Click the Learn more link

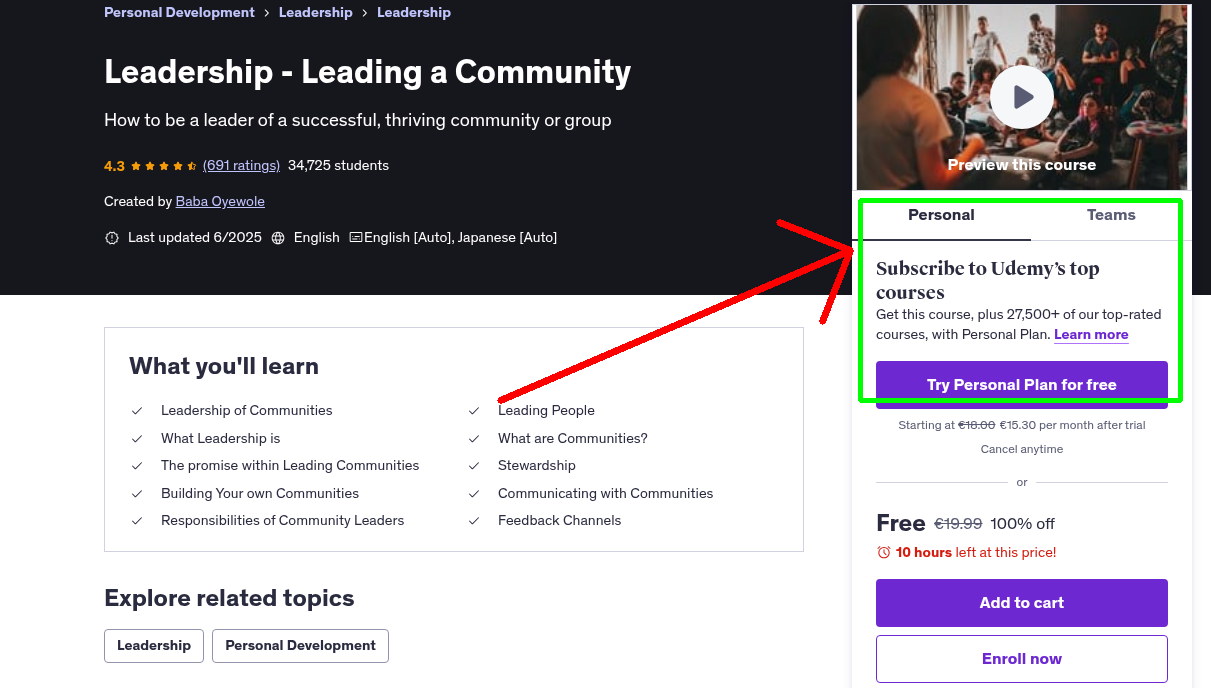click(x=1091, y=335)
